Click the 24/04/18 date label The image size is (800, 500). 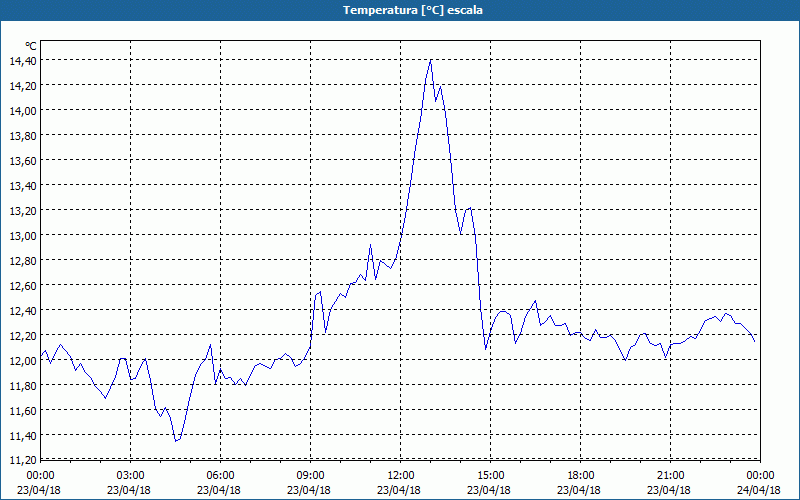[759, 490]
